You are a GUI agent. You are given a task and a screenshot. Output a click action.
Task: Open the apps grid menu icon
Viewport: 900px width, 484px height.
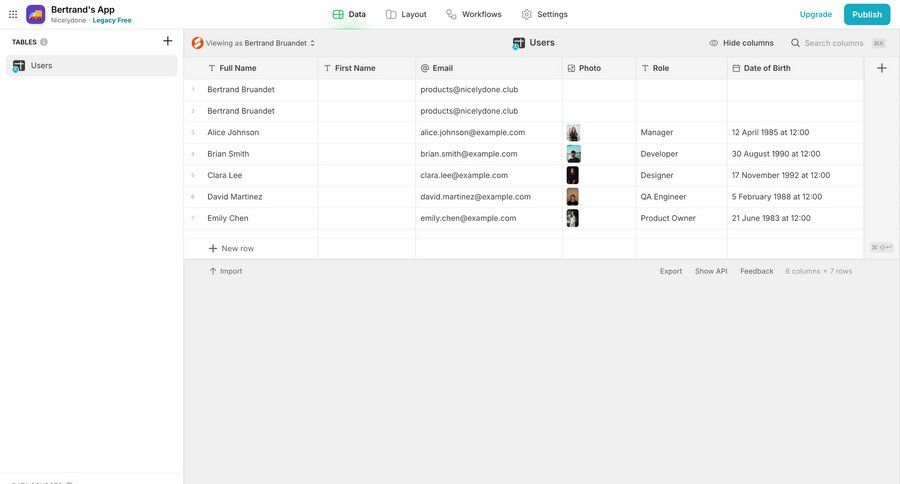click(x=13, y=14)
